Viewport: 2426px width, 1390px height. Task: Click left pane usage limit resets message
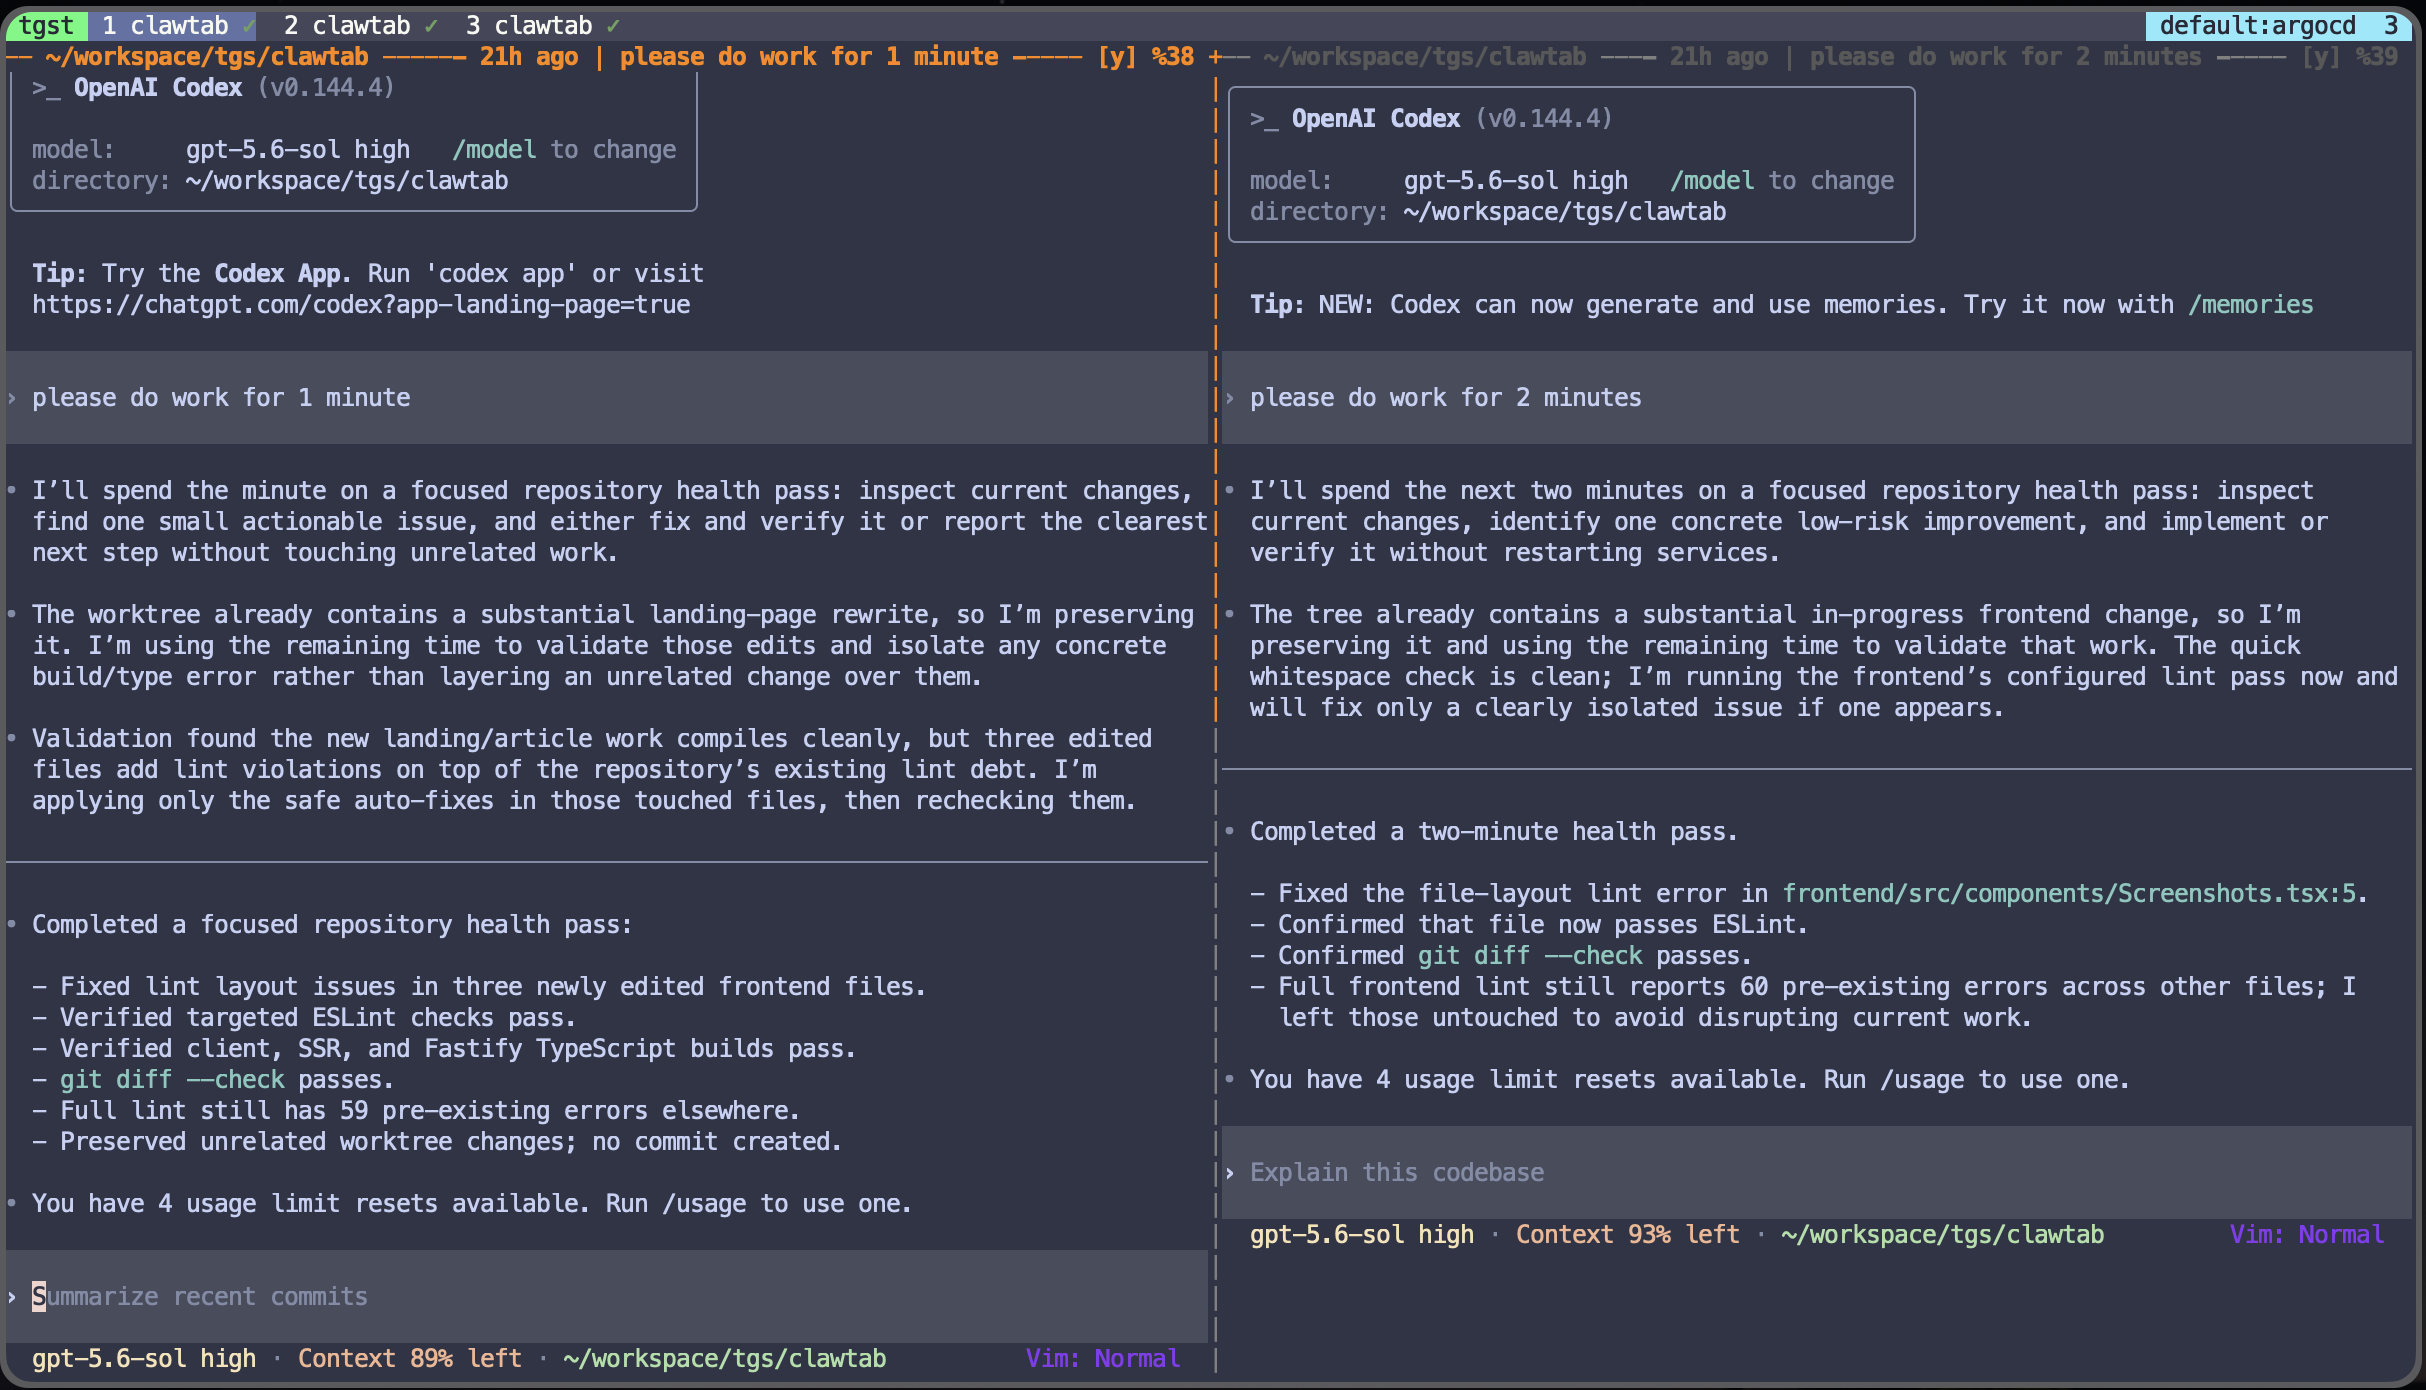click(x=472, y=1203)
